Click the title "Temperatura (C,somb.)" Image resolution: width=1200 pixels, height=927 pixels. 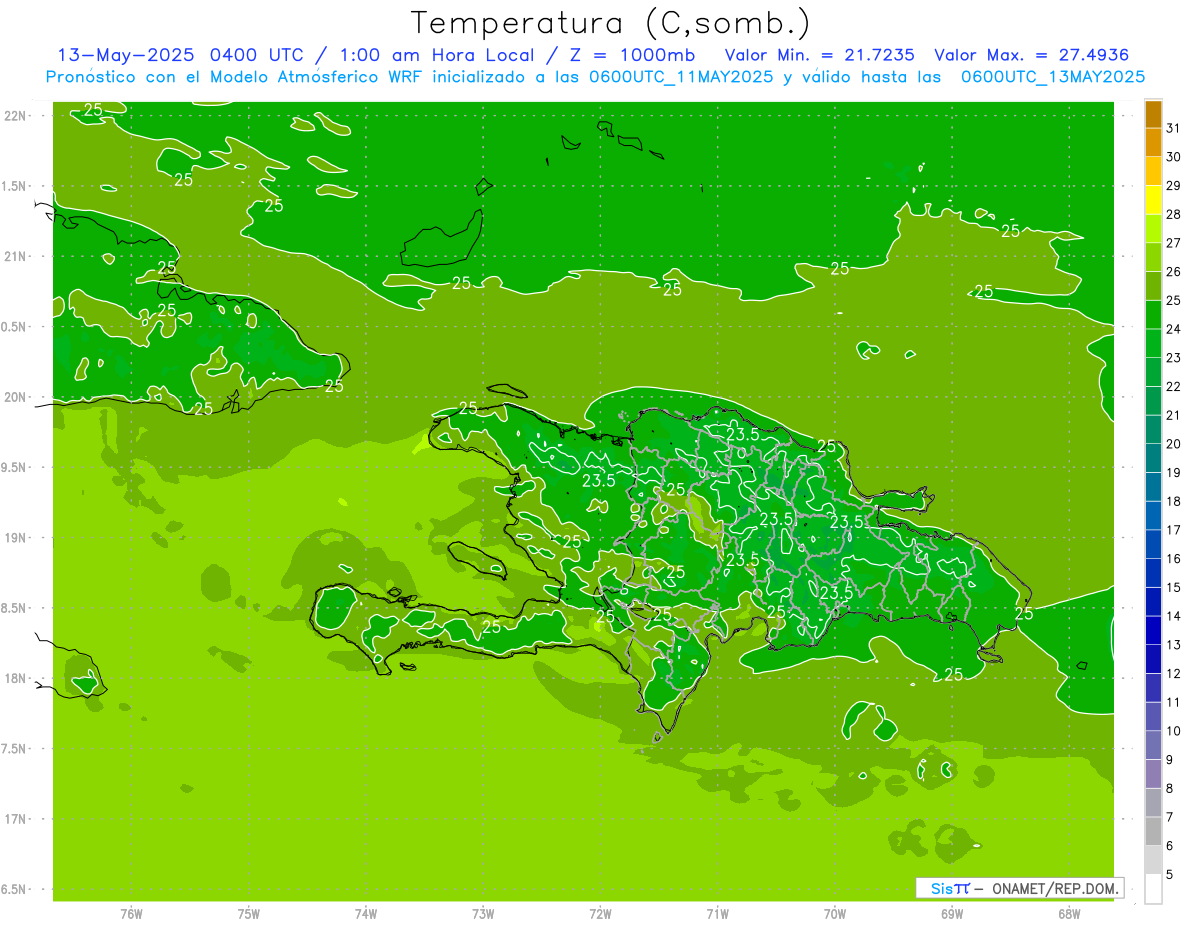(610, 23)
